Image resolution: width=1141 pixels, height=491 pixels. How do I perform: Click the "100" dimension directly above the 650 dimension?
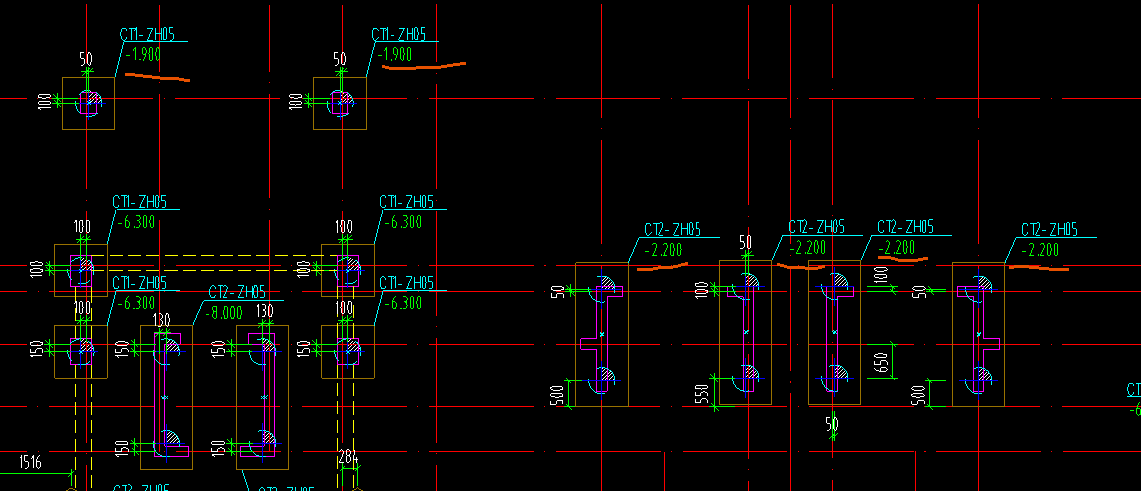pyautogui.click(x=880, y=276)
